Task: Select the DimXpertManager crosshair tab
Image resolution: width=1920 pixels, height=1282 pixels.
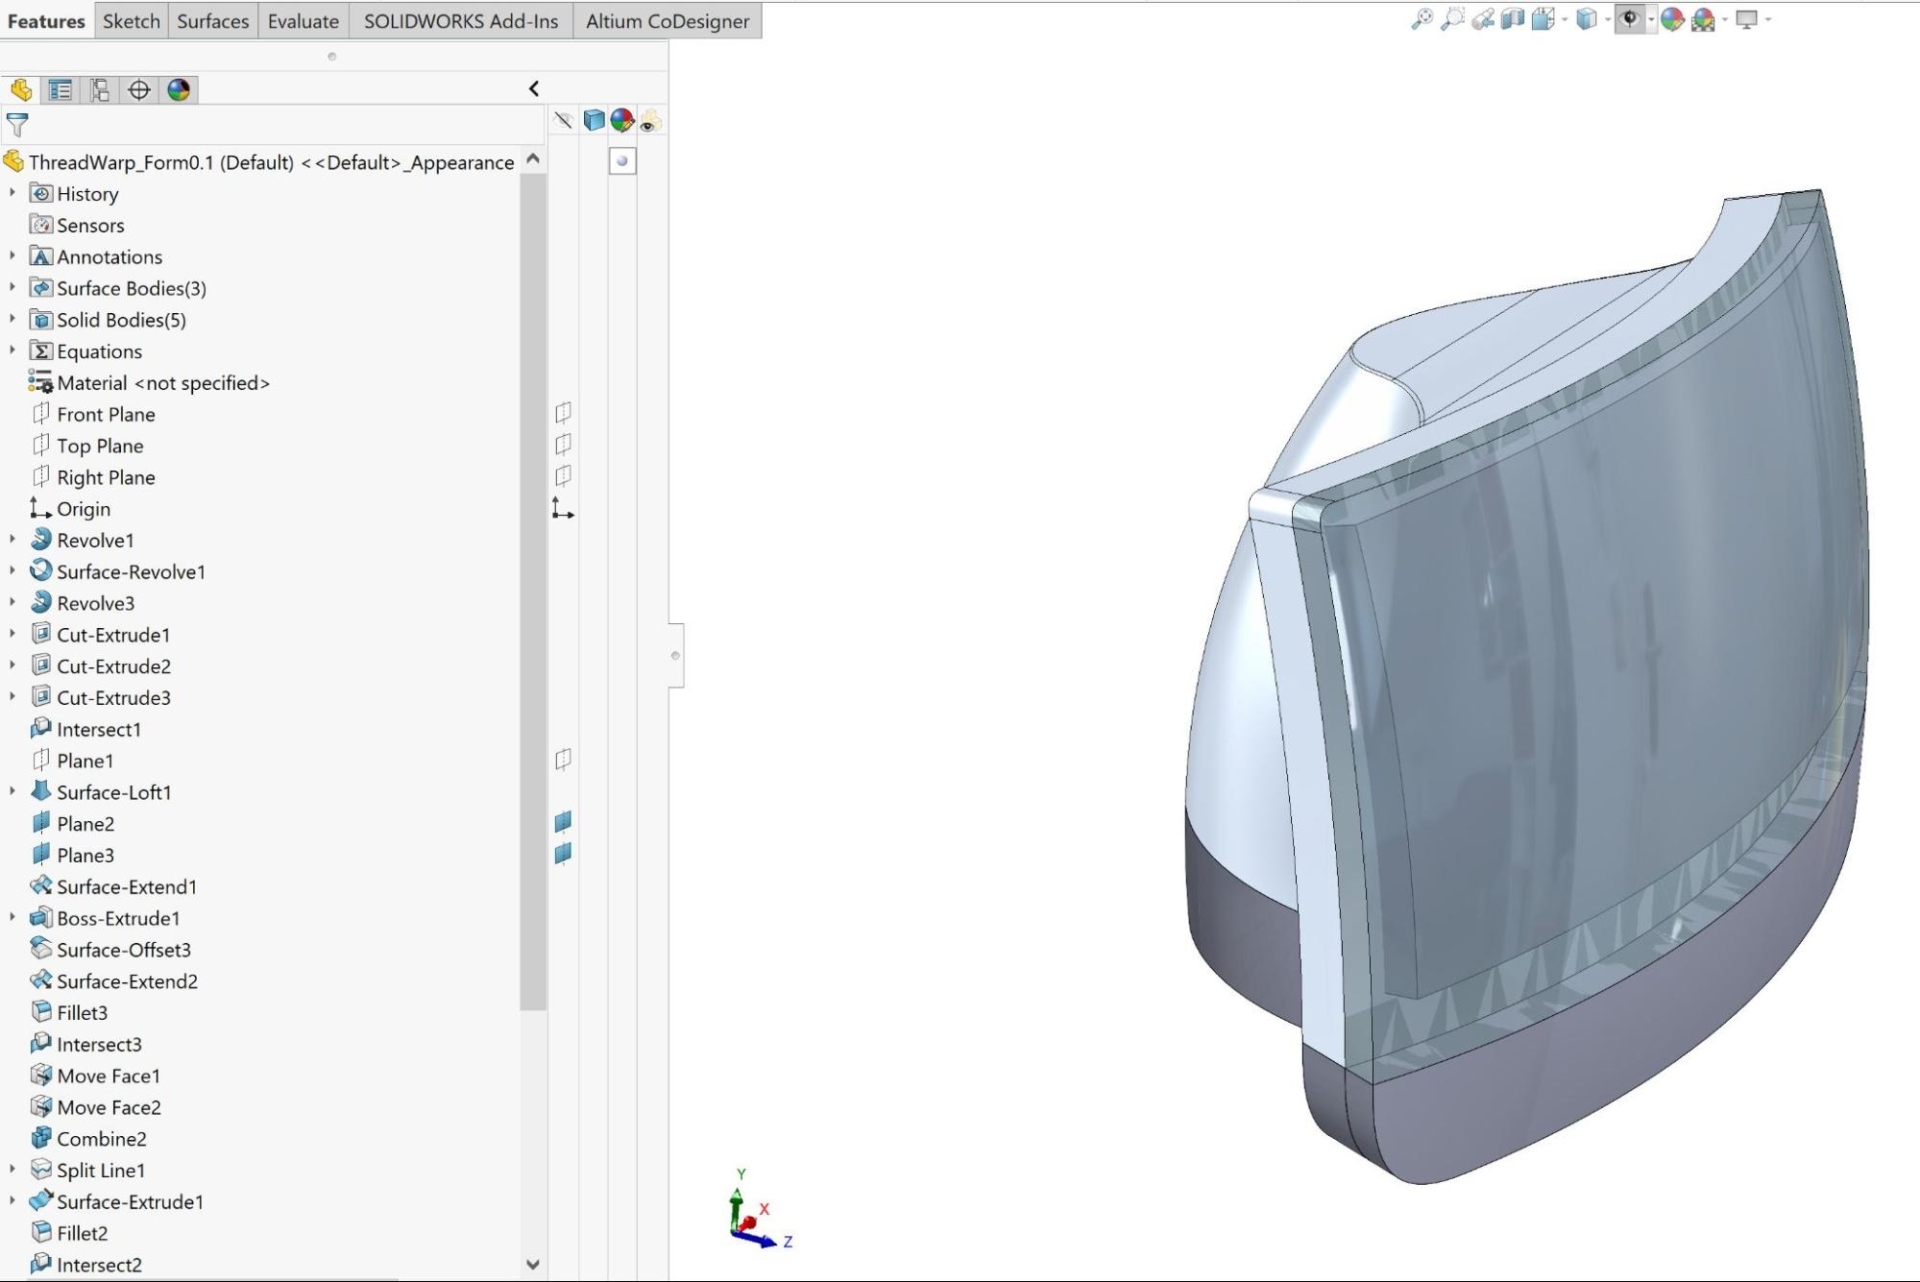Action: 138,90
